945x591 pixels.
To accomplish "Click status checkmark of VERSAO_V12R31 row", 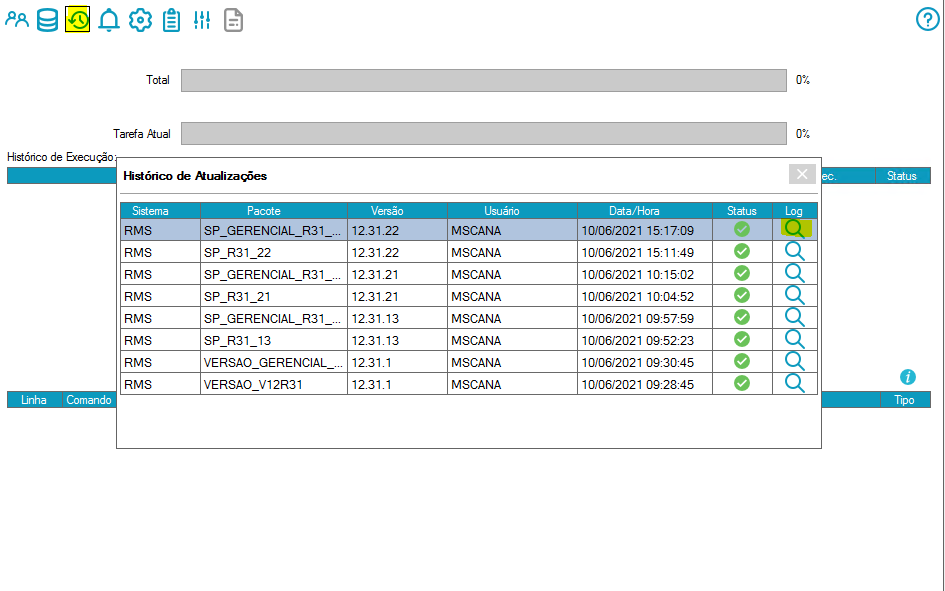I will [x=742, y=383].
